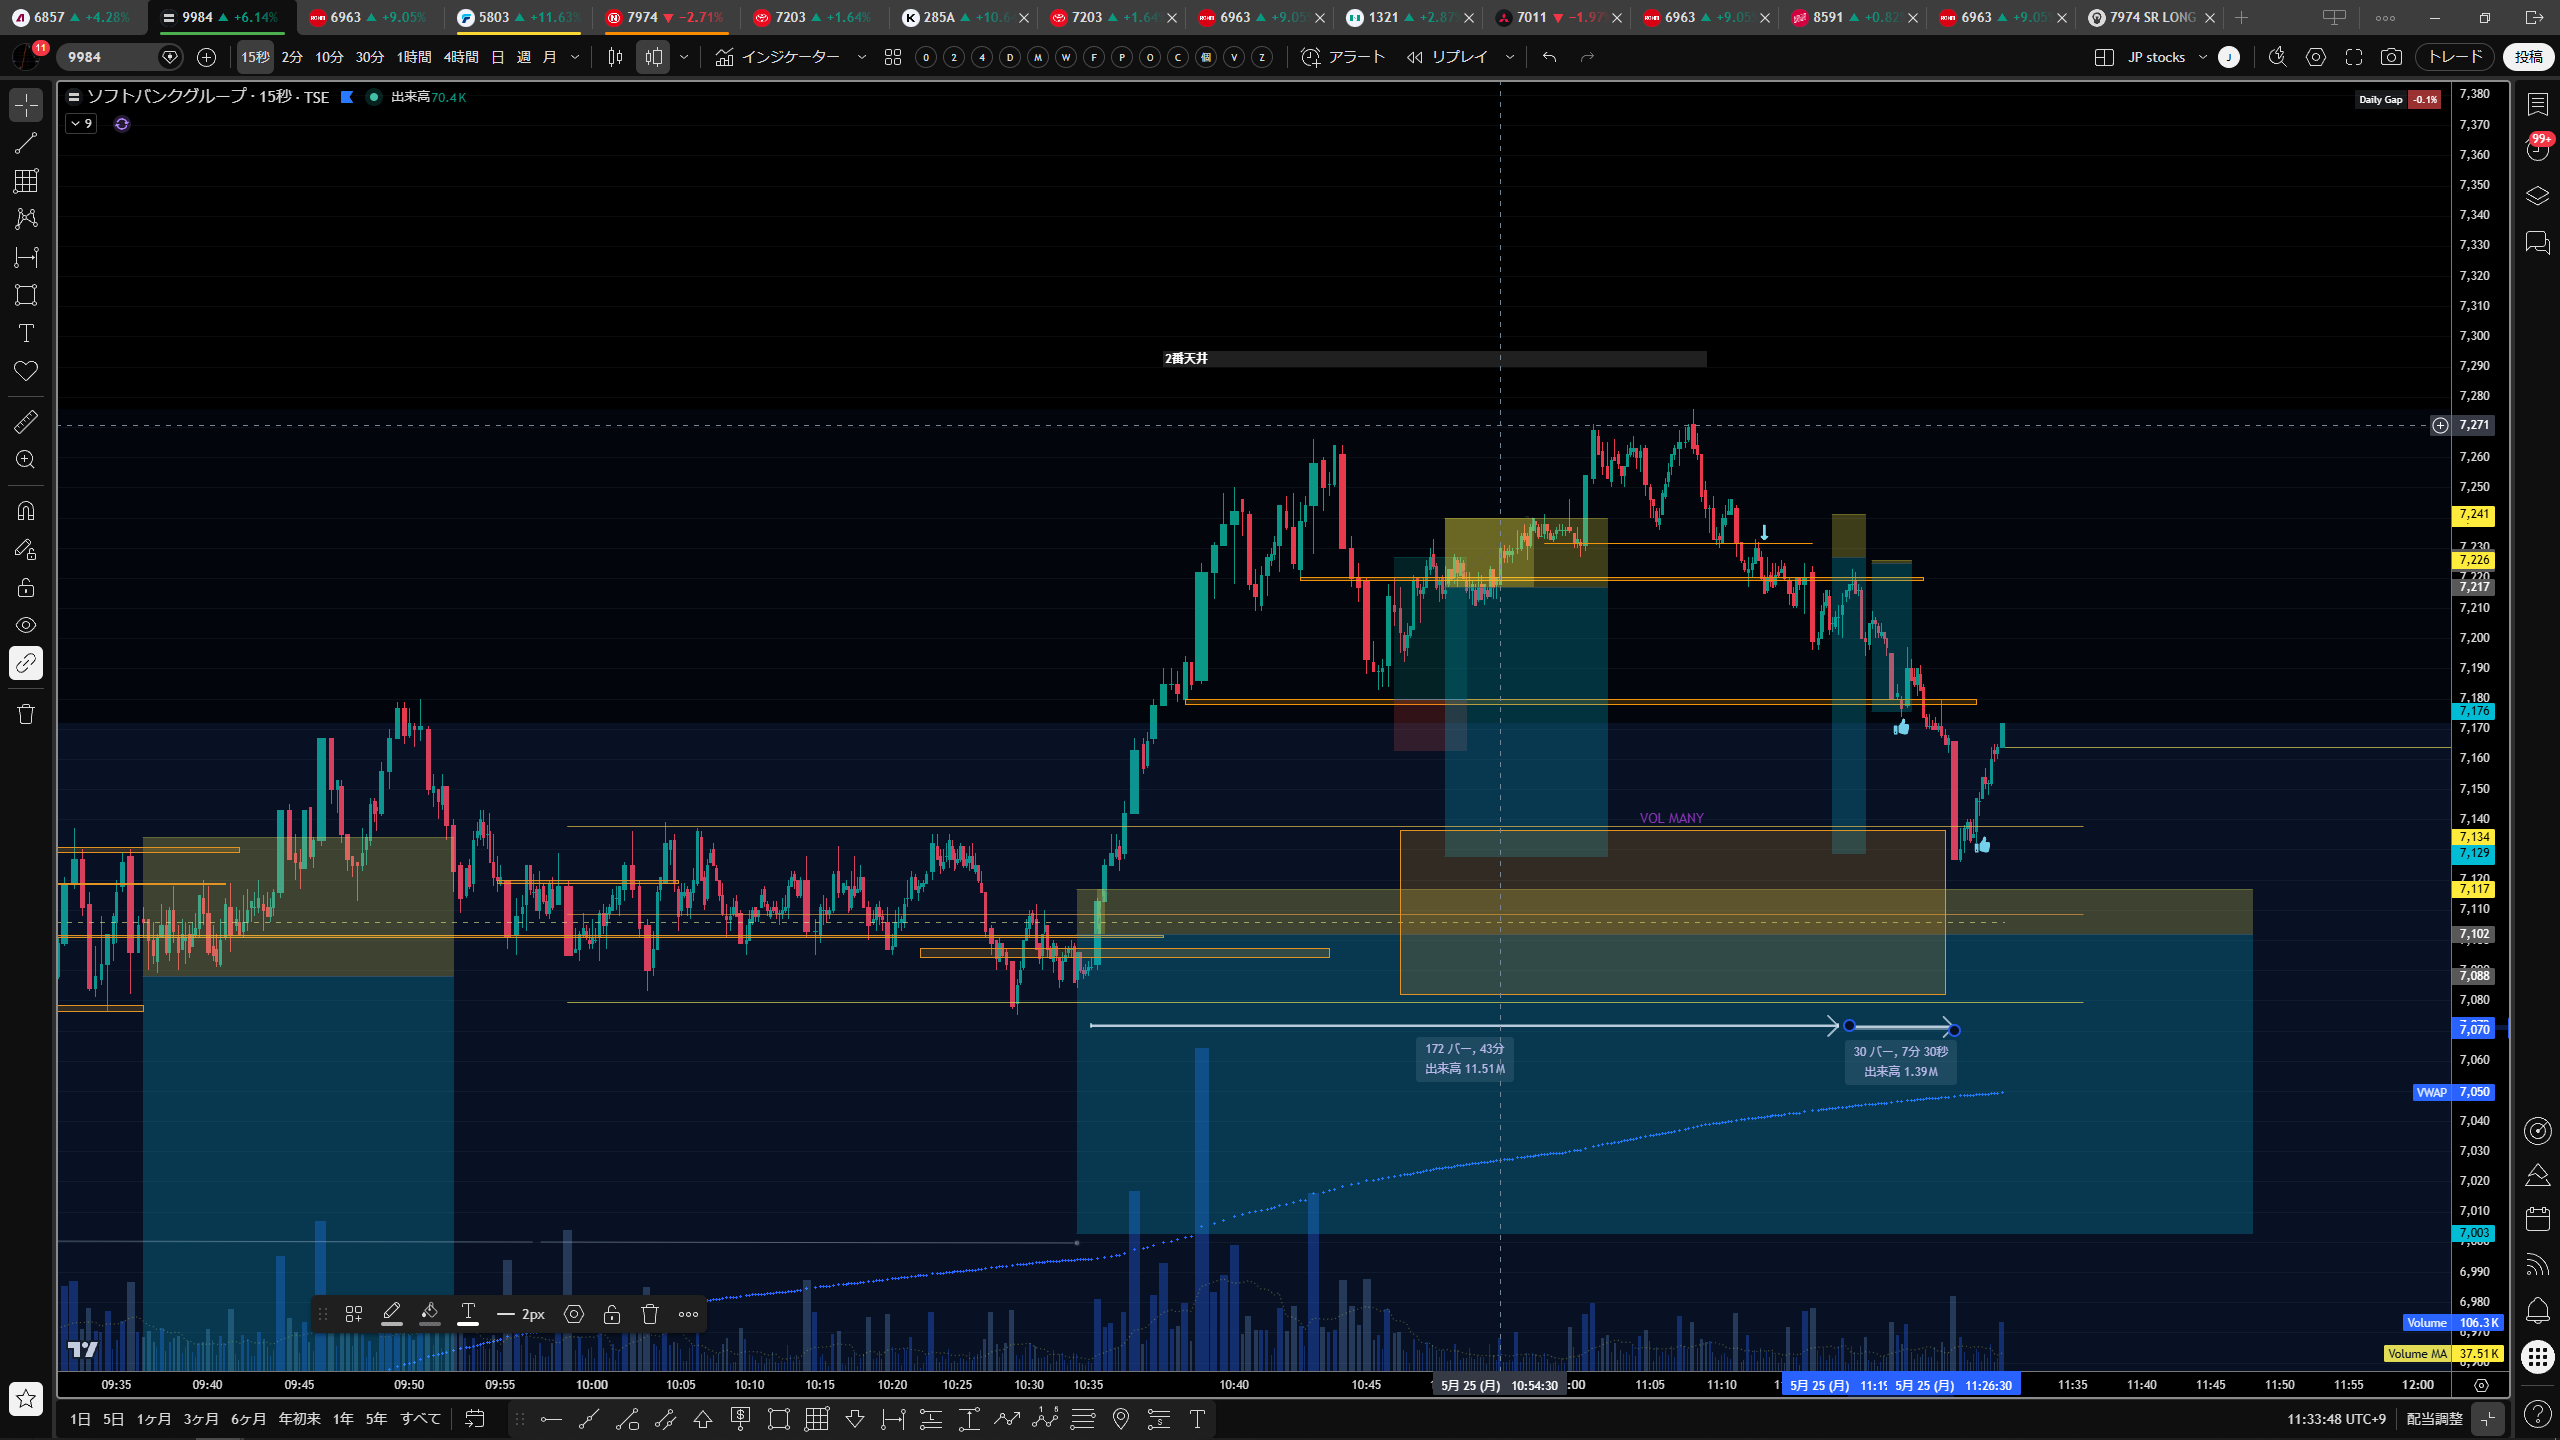This screenshot has height=1440, width=2560.
Task: Open the geometric shapes tool
Action: (26, 295)
